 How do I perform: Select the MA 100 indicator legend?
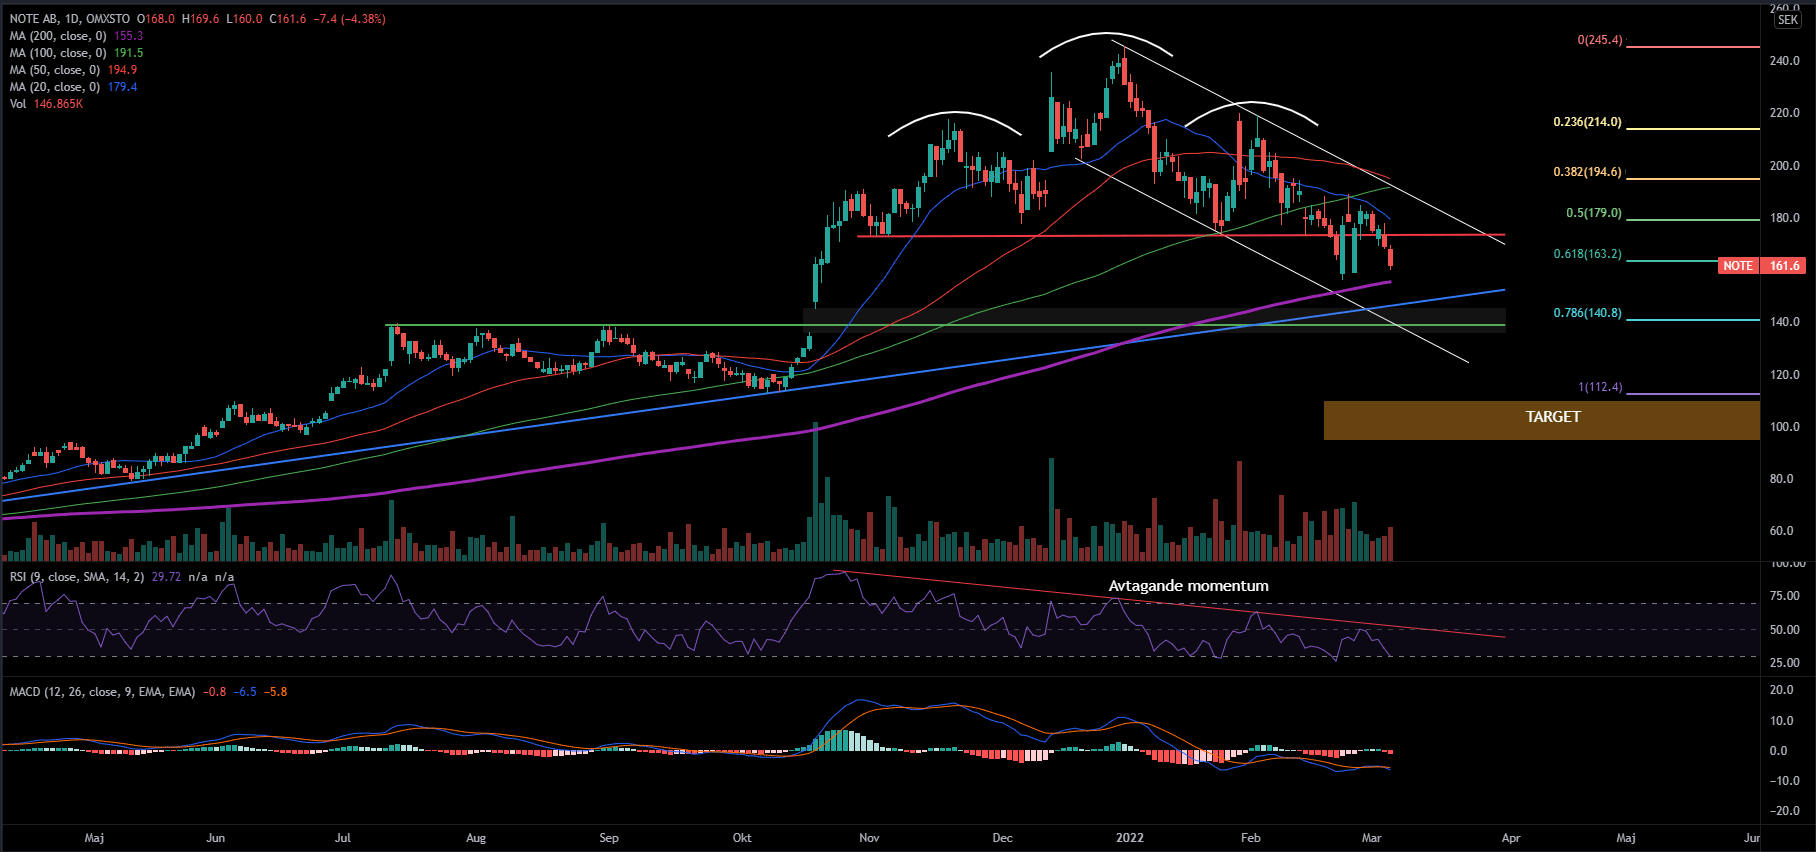[58, 53]
